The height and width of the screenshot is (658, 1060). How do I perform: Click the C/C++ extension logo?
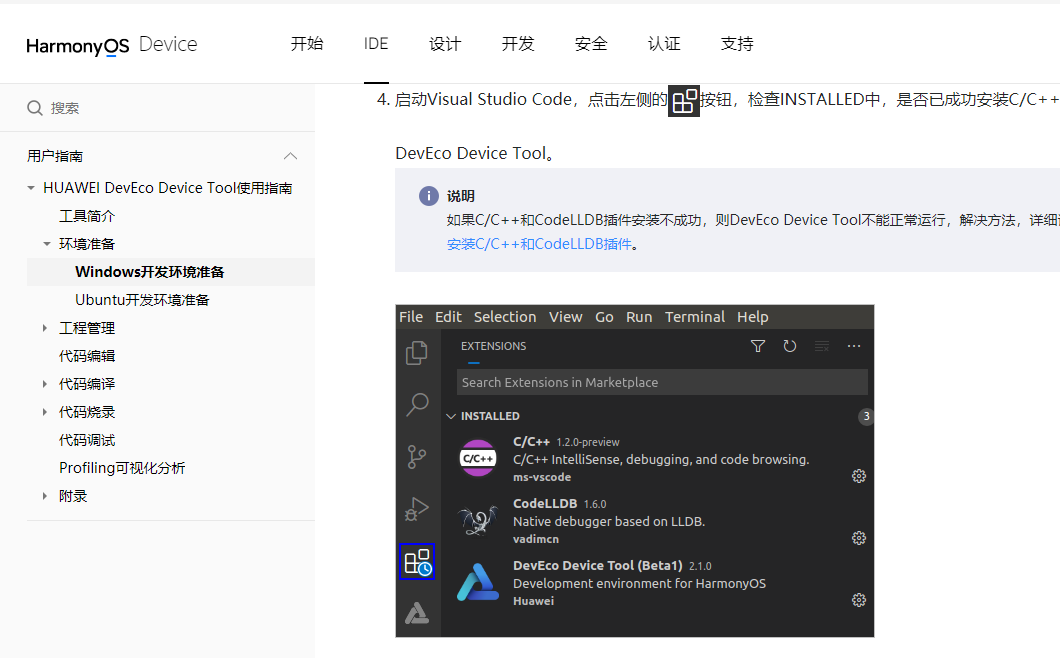pyautogui.click(x=478, y=459)
